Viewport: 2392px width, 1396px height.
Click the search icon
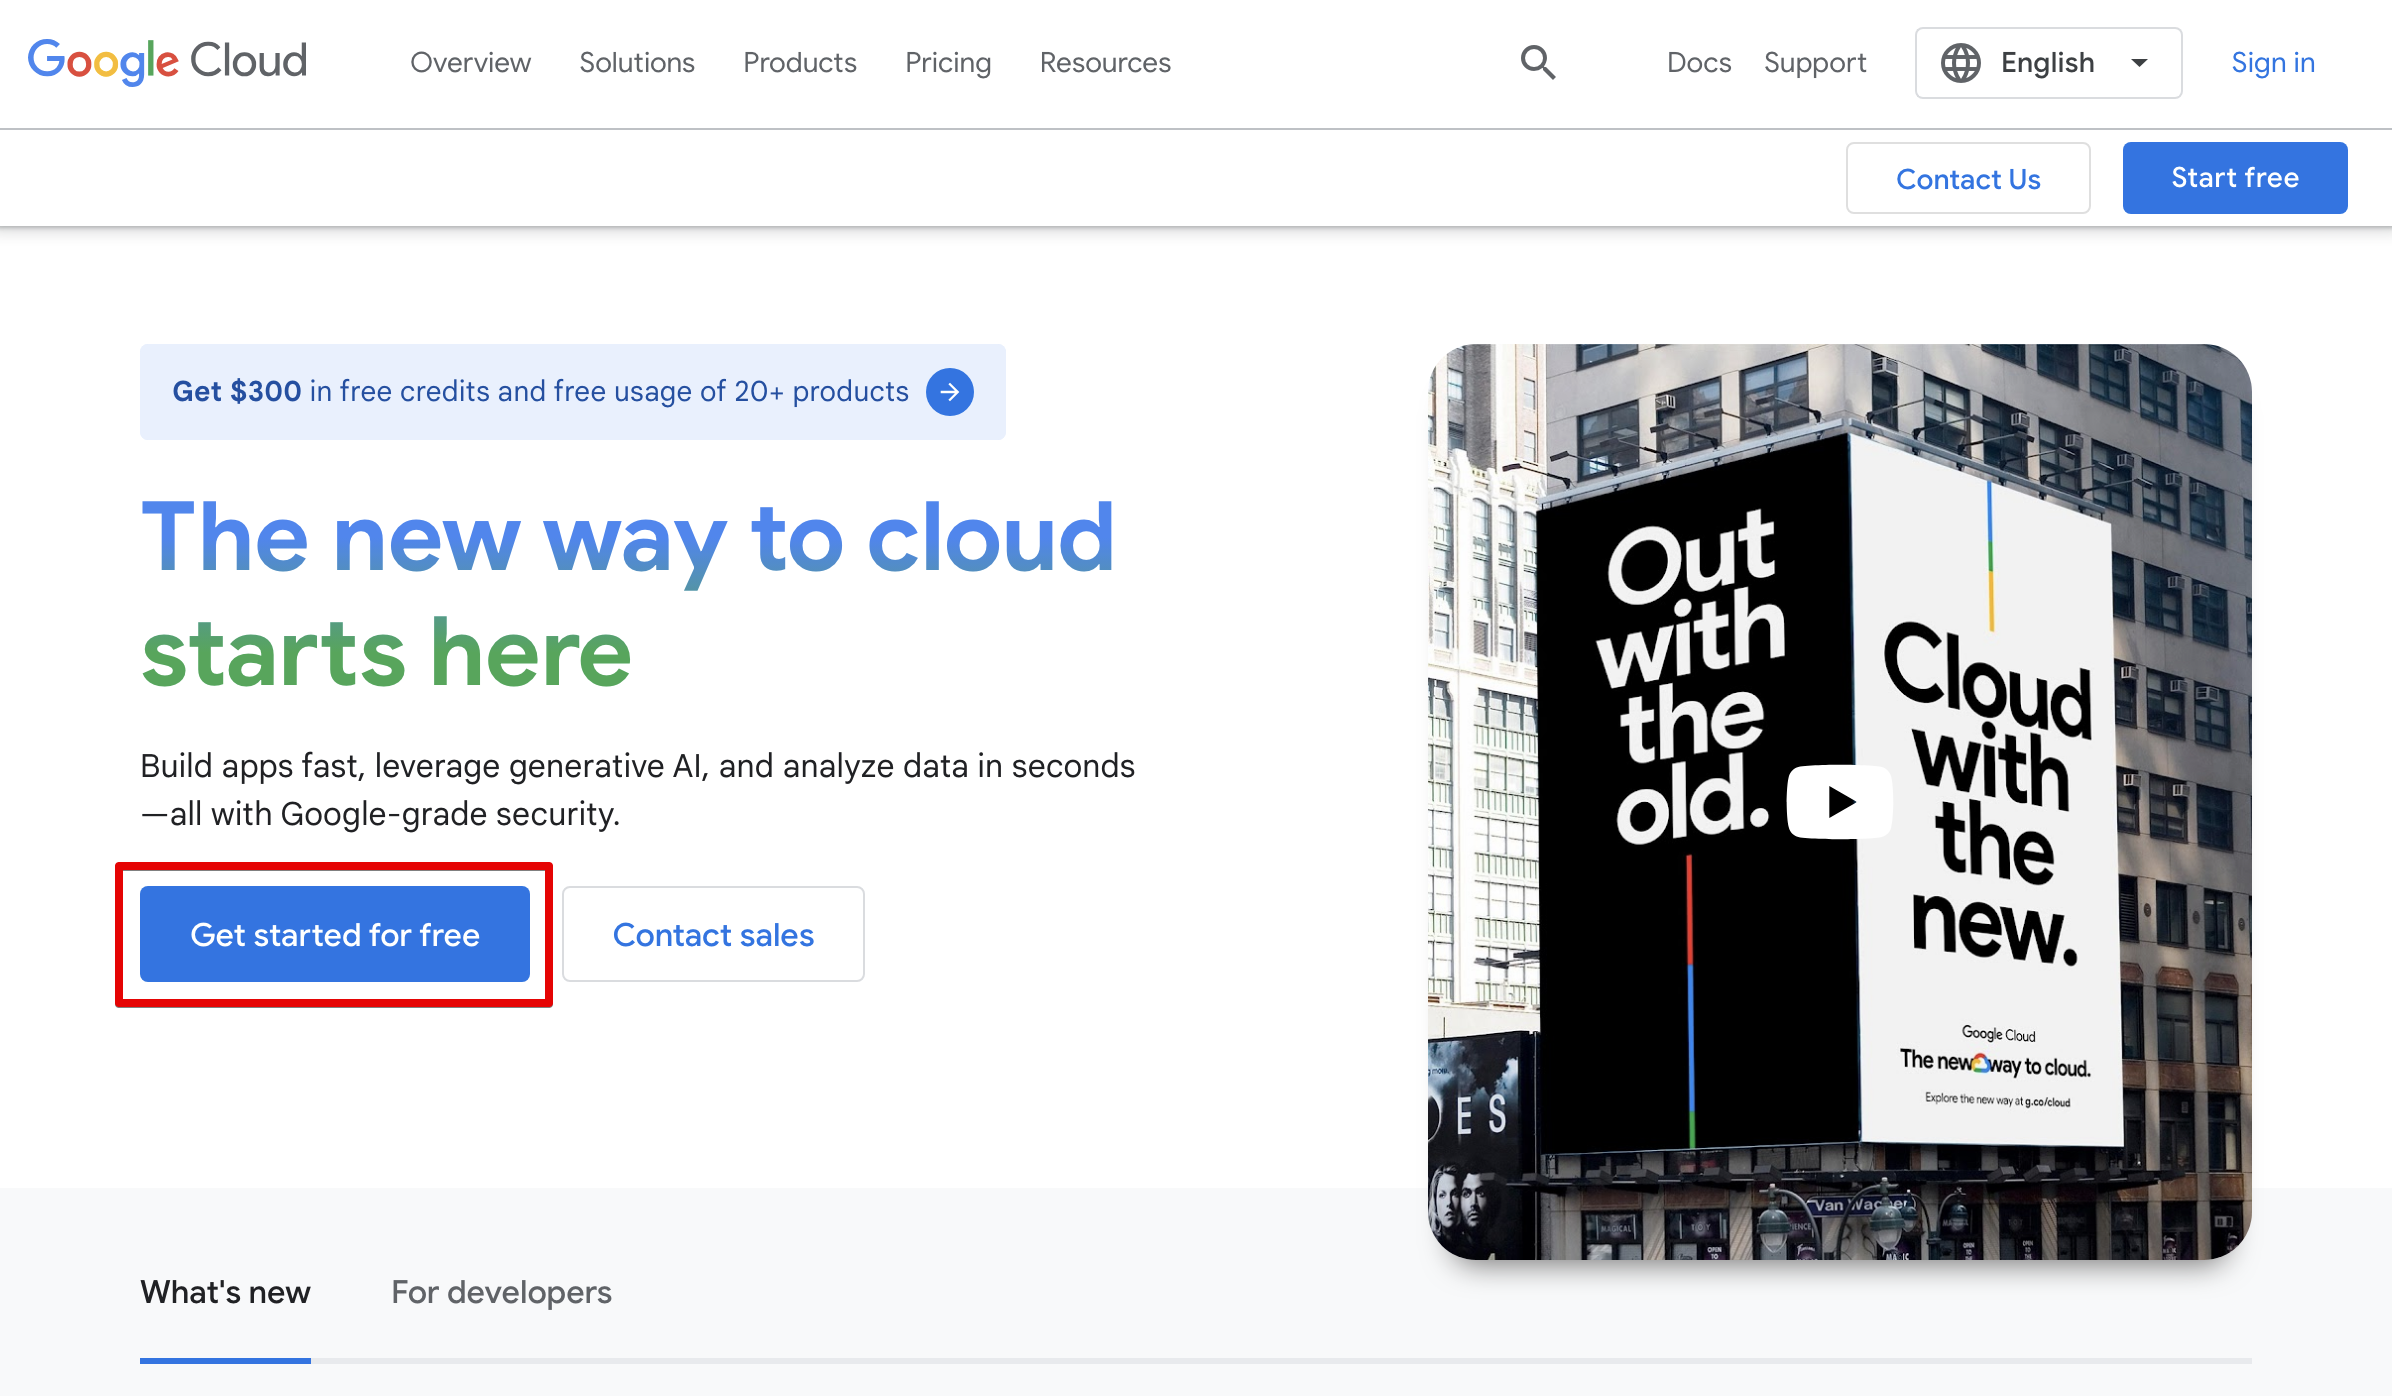pos(1537,62)
